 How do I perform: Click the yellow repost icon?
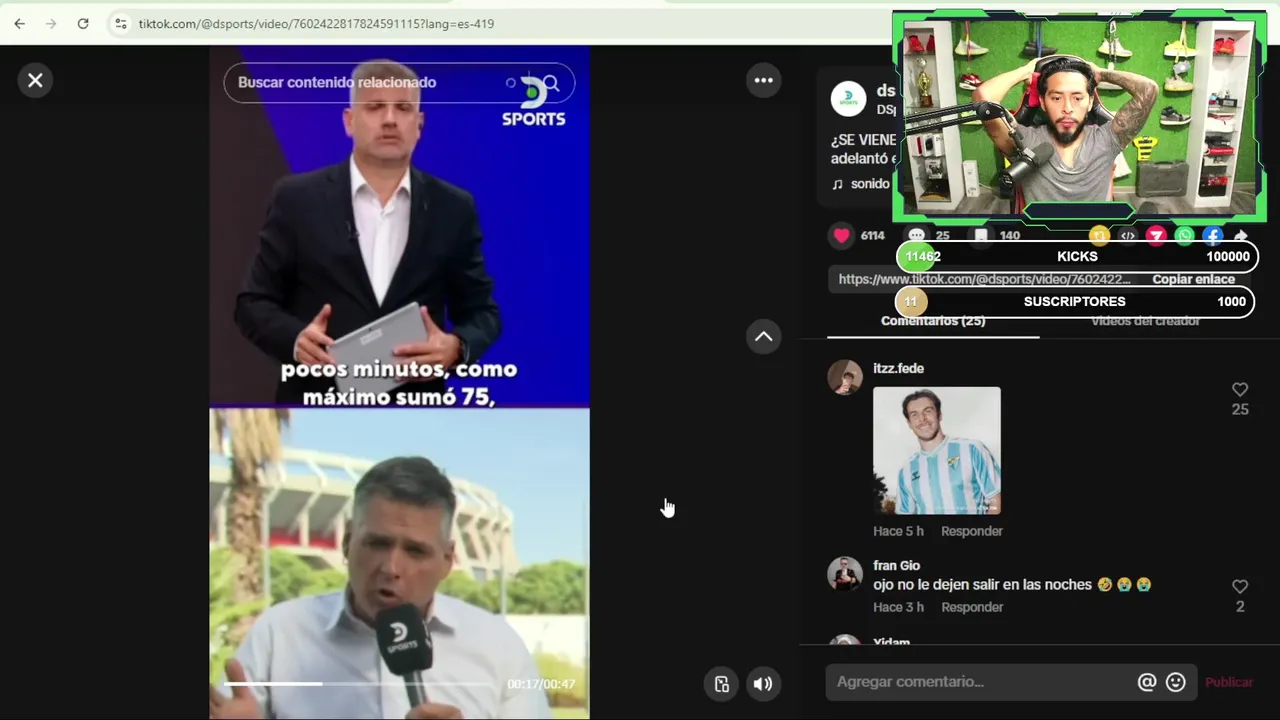(1099, 236)
